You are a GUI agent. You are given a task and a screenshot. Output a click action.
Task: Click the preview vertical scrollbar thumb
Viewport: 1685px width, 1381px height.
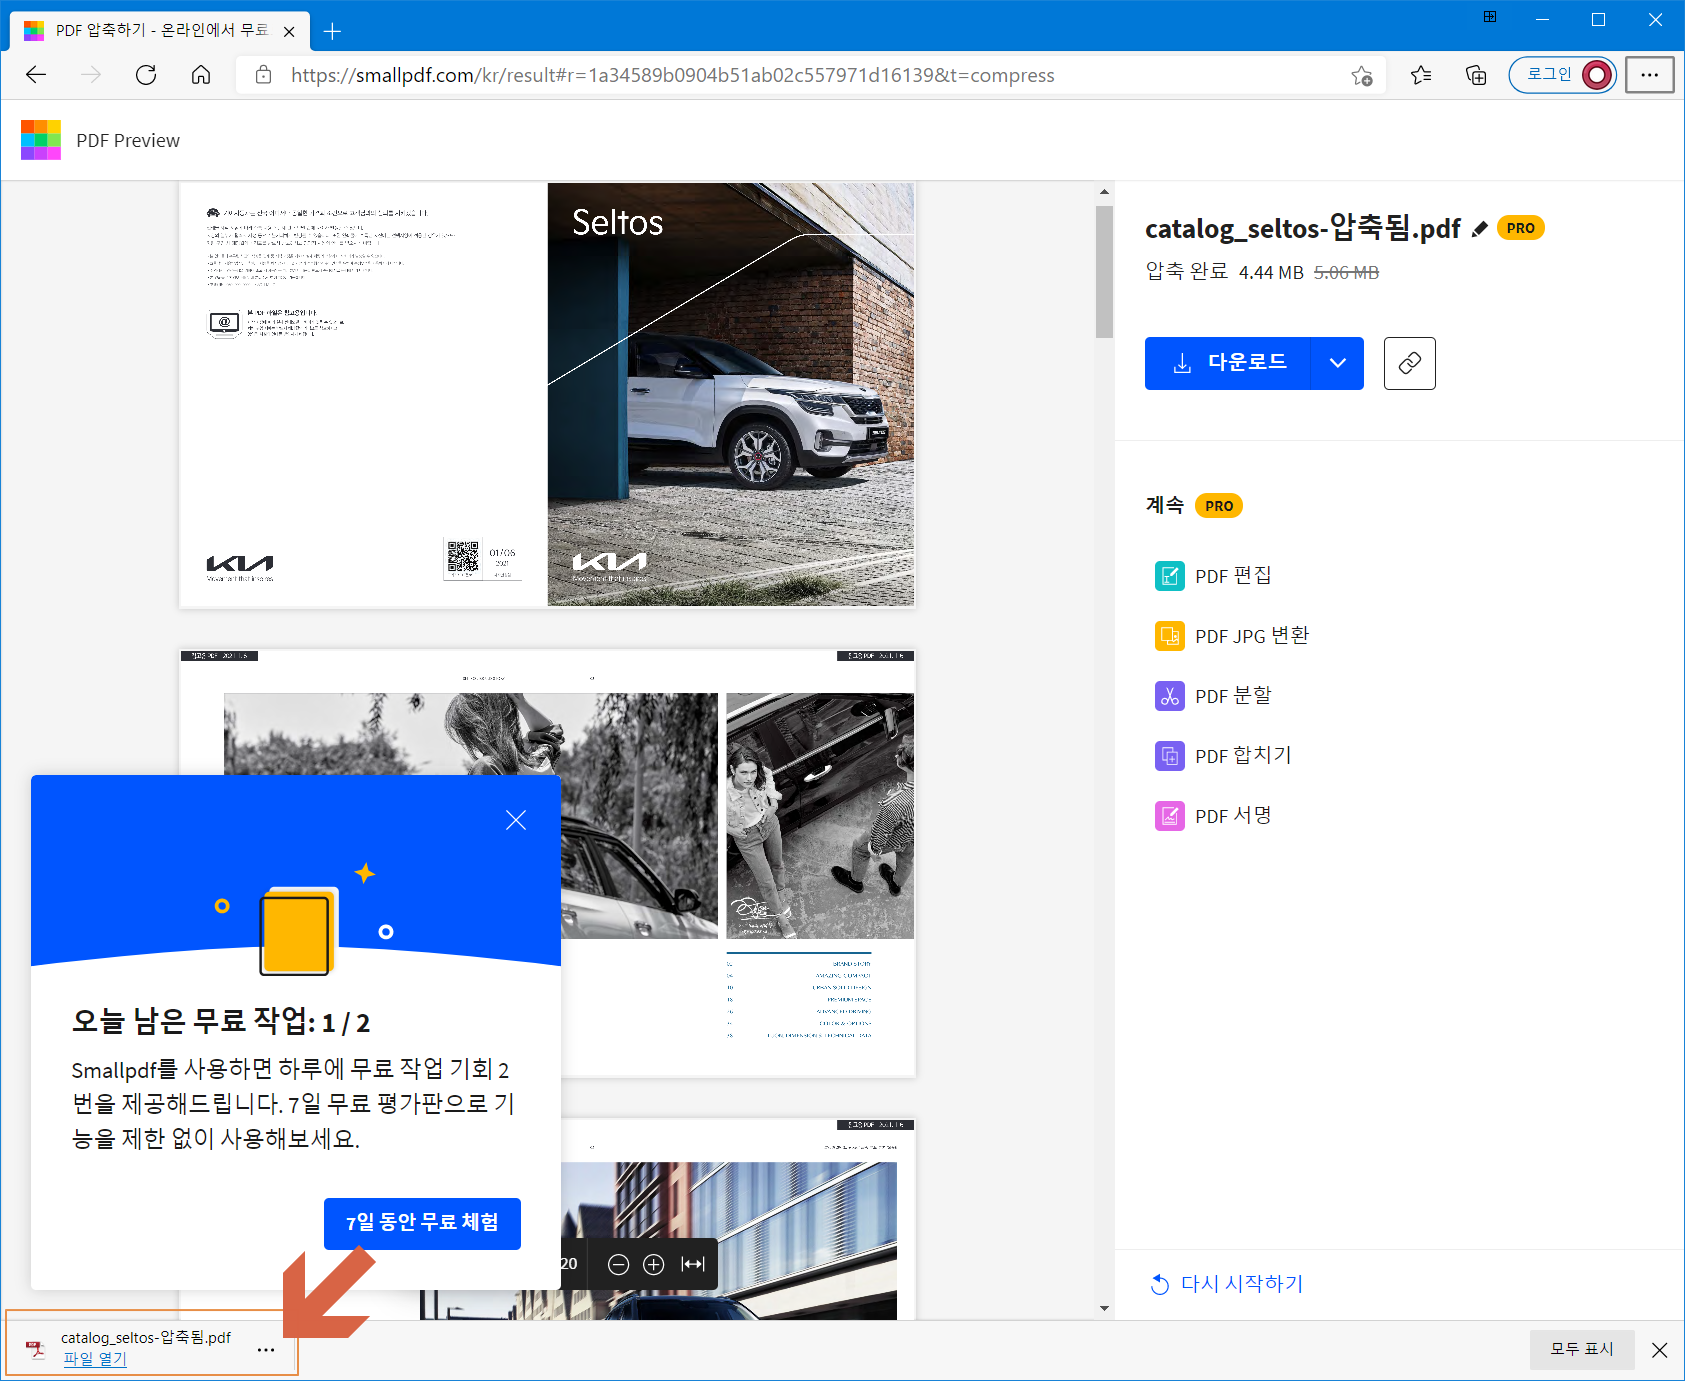(1104, 272)
